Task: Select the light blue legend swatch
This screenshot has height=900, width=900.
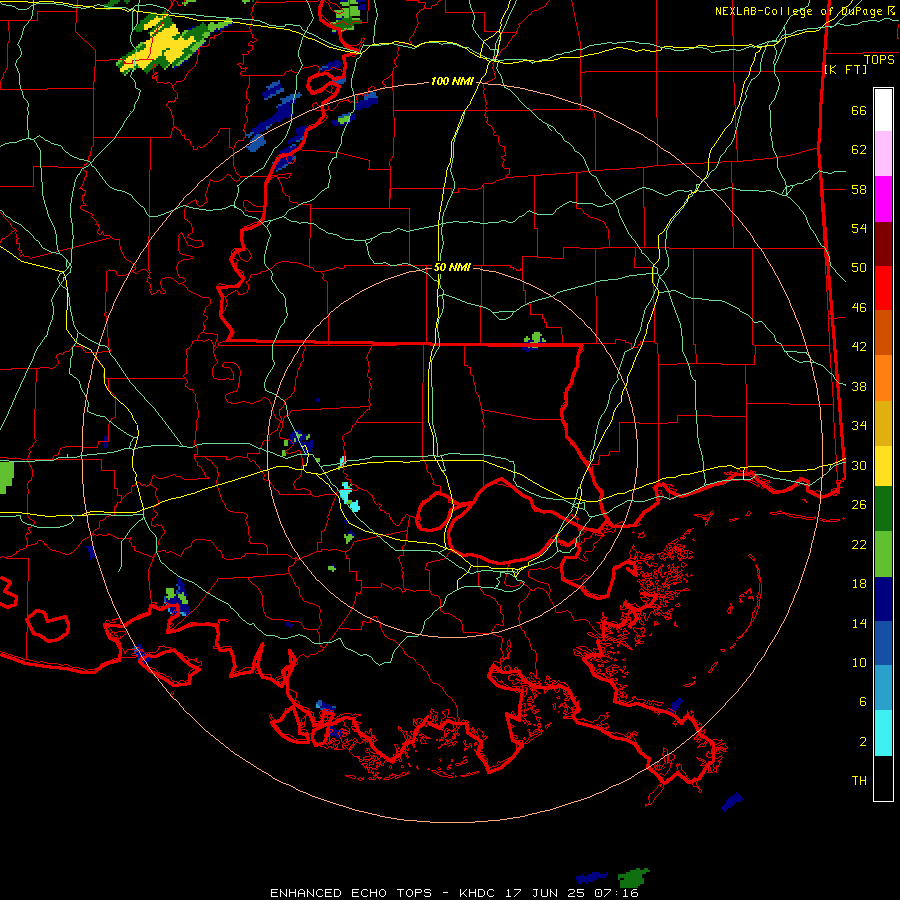Action: click(883, 688)
